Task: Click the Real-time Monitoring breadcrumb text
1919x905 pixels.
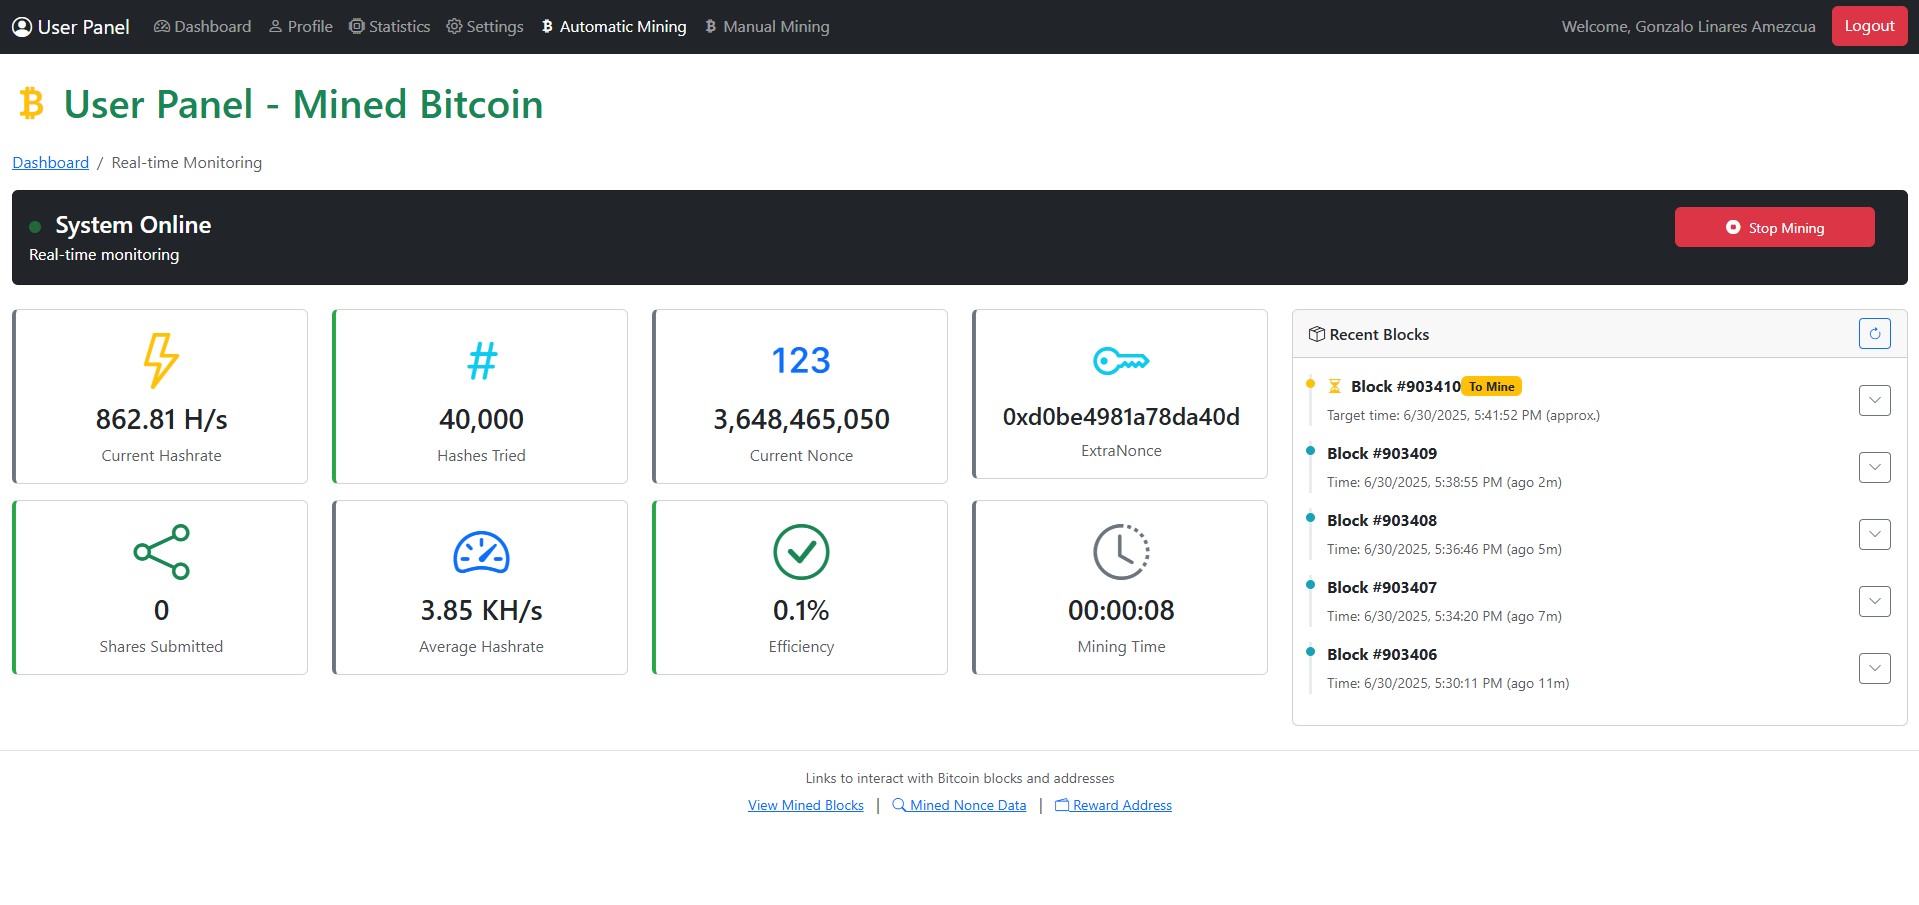Action: (187, 162)
